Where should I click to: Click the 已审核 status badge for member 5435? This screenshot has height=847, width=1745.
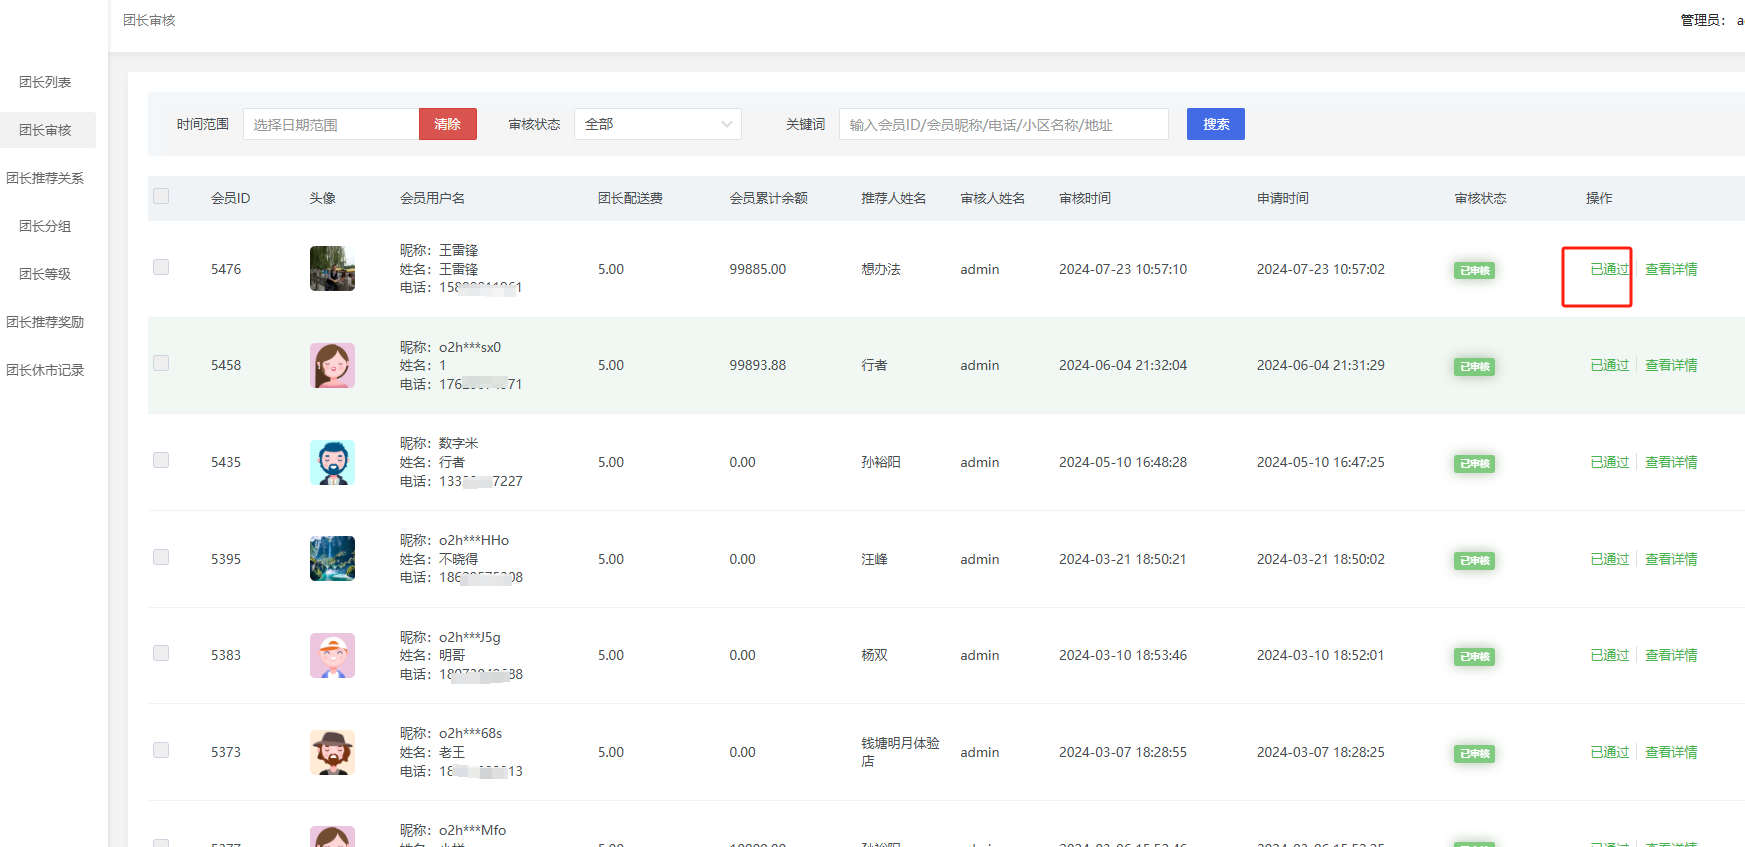coord(1474,463)
